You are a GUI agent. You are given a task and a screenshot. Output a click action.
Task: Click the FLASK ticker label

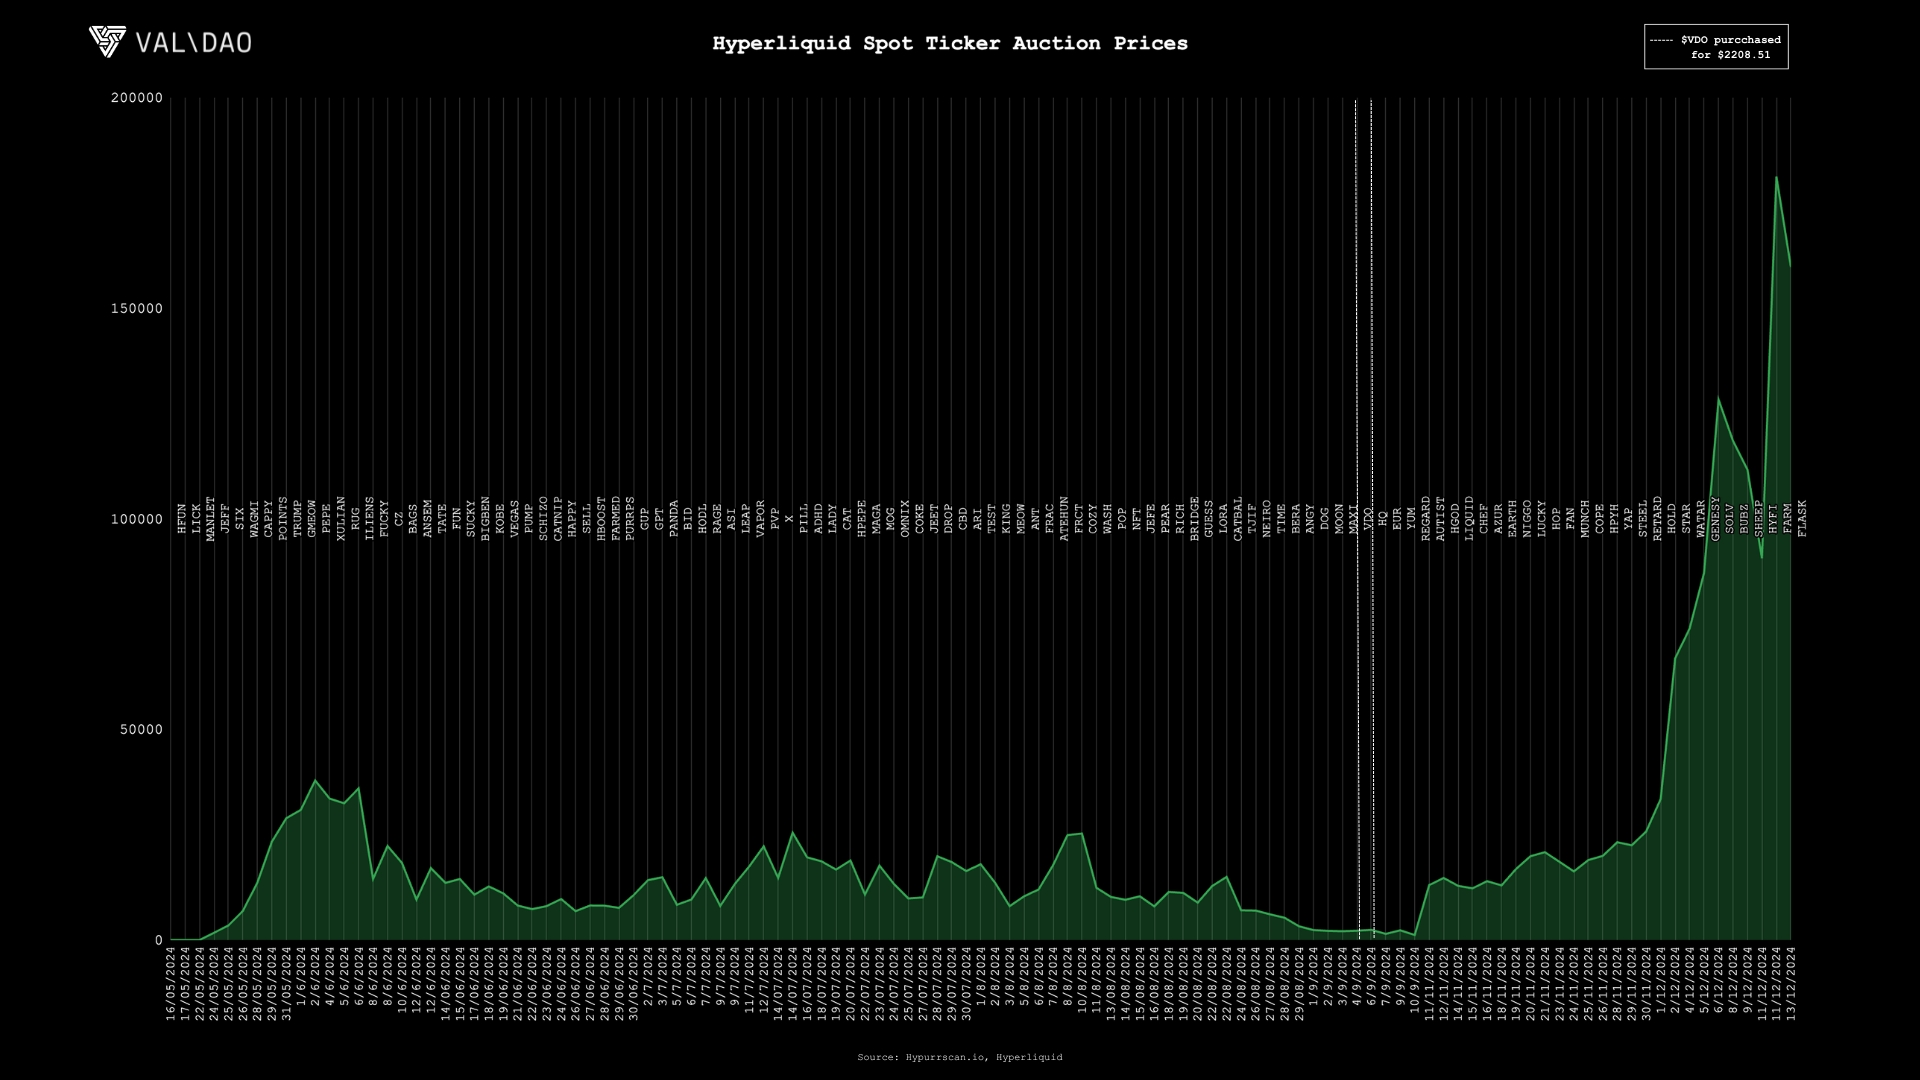click(x=1803, y=519)
